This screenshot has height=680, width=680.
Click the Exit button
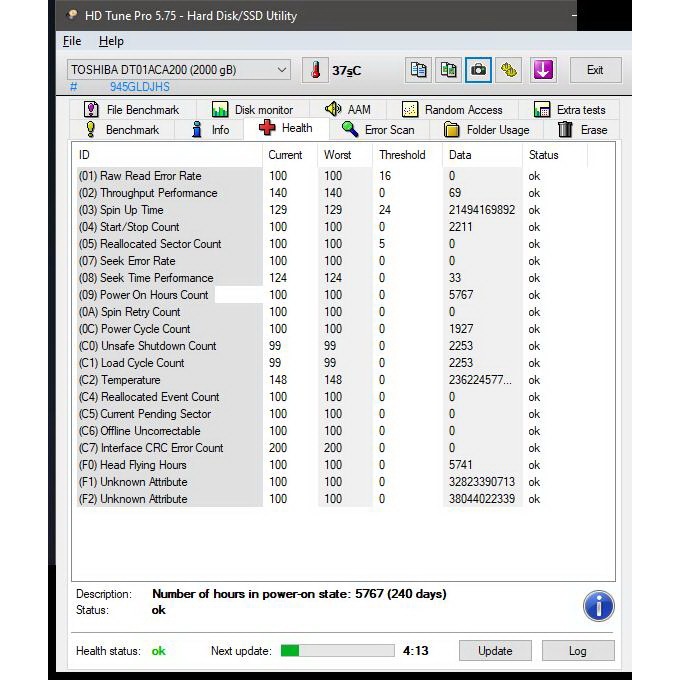594,70
